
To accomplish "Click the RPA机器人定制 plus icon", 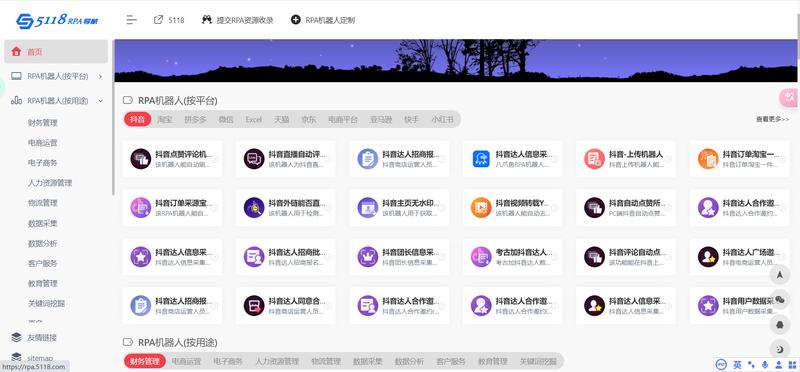I will 295,20.
